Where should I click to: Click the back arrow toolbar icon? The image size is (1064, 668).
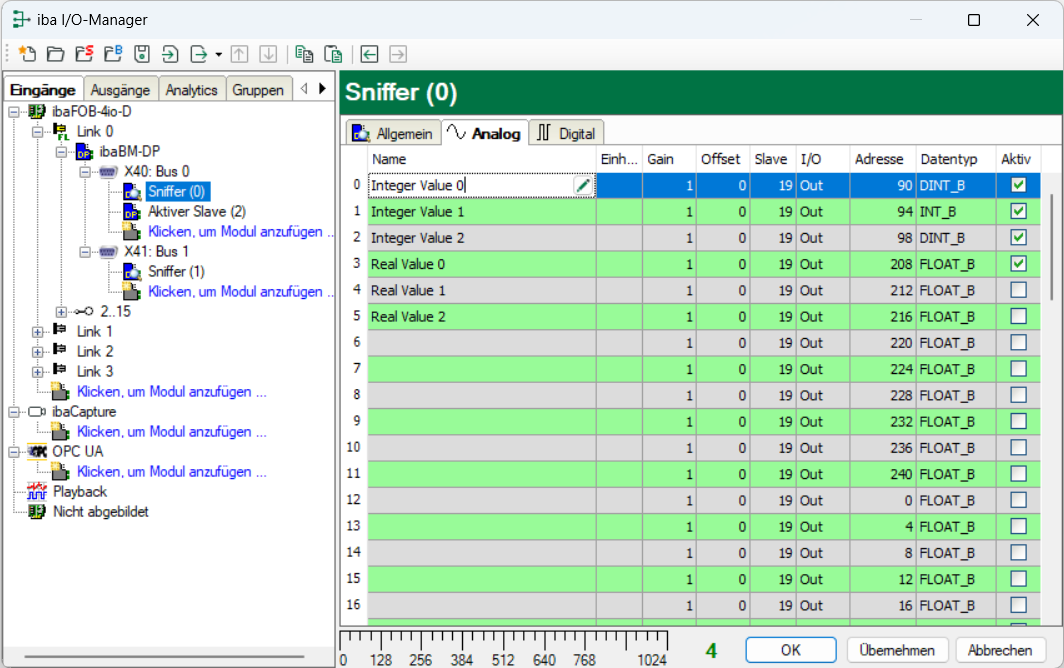tap(369, 54)
